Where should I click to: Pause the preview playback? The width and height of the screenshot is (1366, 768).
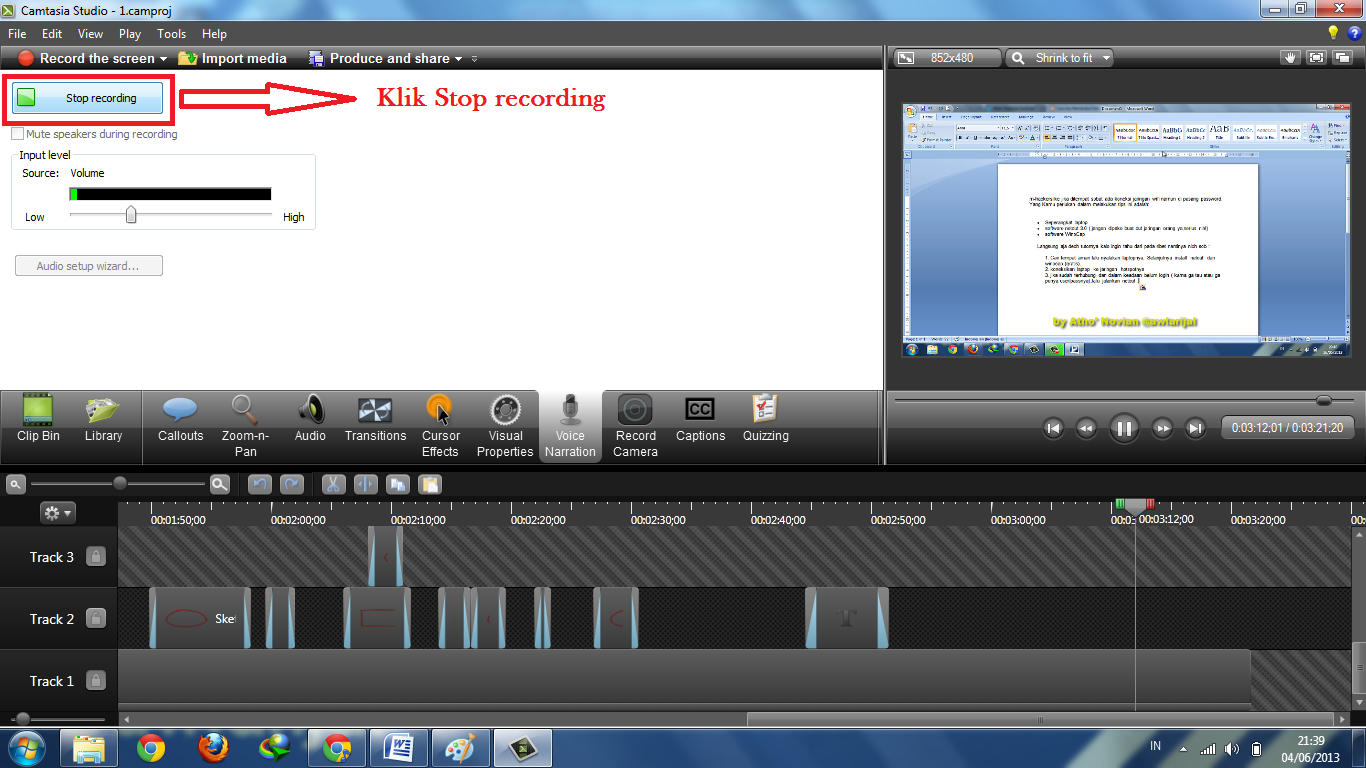click(1124, 428)
